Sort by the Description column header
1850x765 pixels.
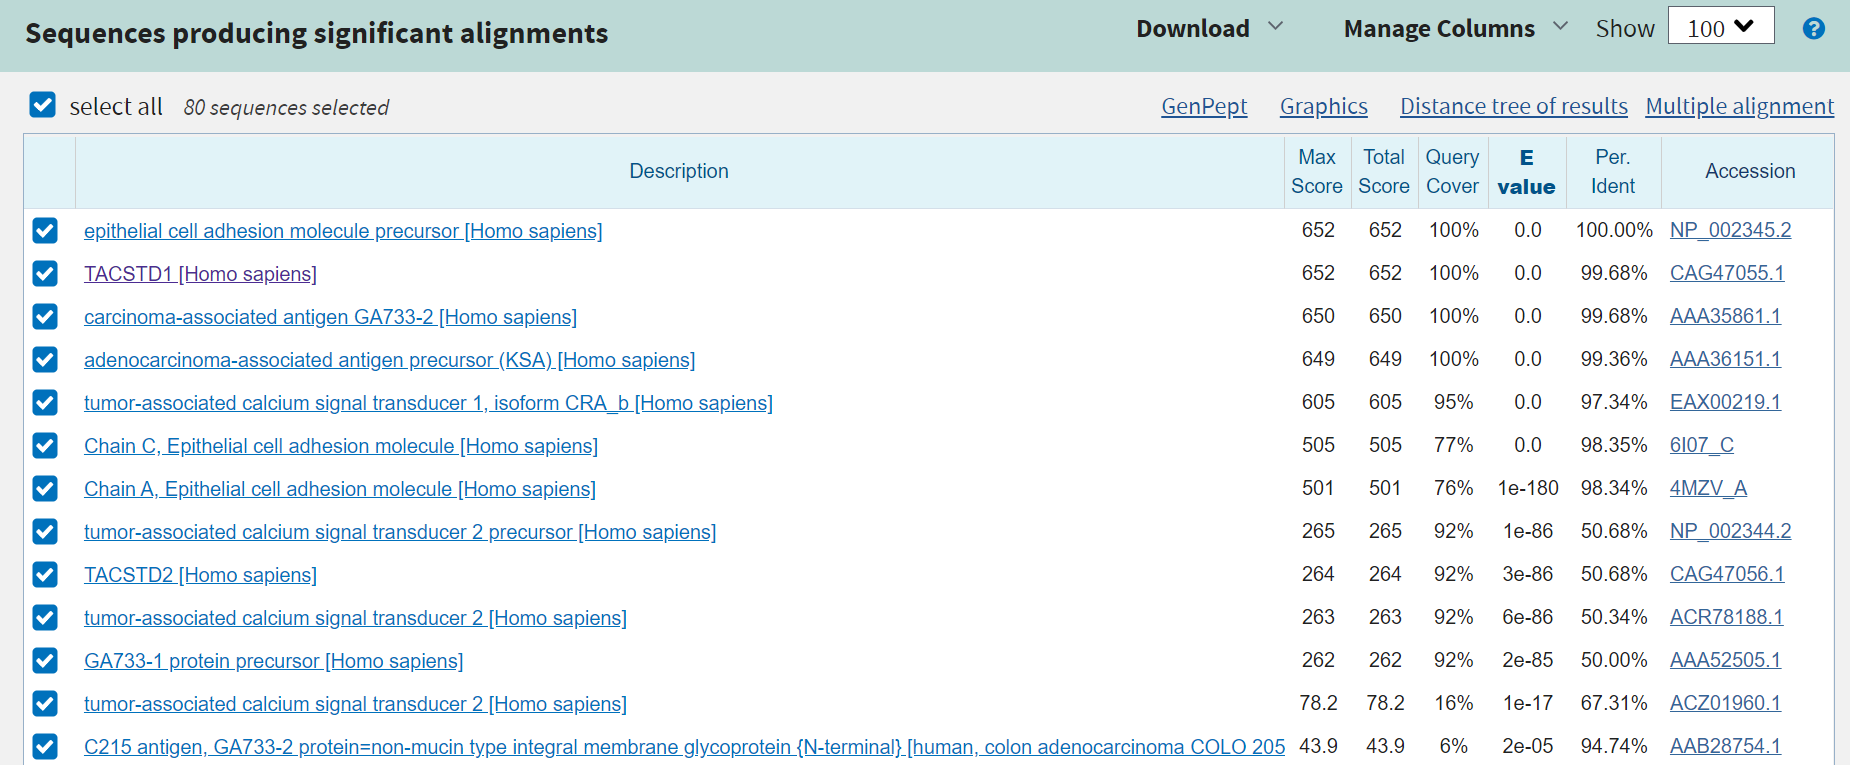(679, 171)
